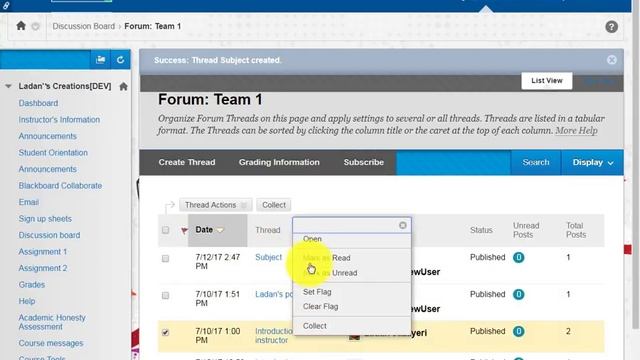
Task: Click the Unread Posts column header
Action: [526, 230]
